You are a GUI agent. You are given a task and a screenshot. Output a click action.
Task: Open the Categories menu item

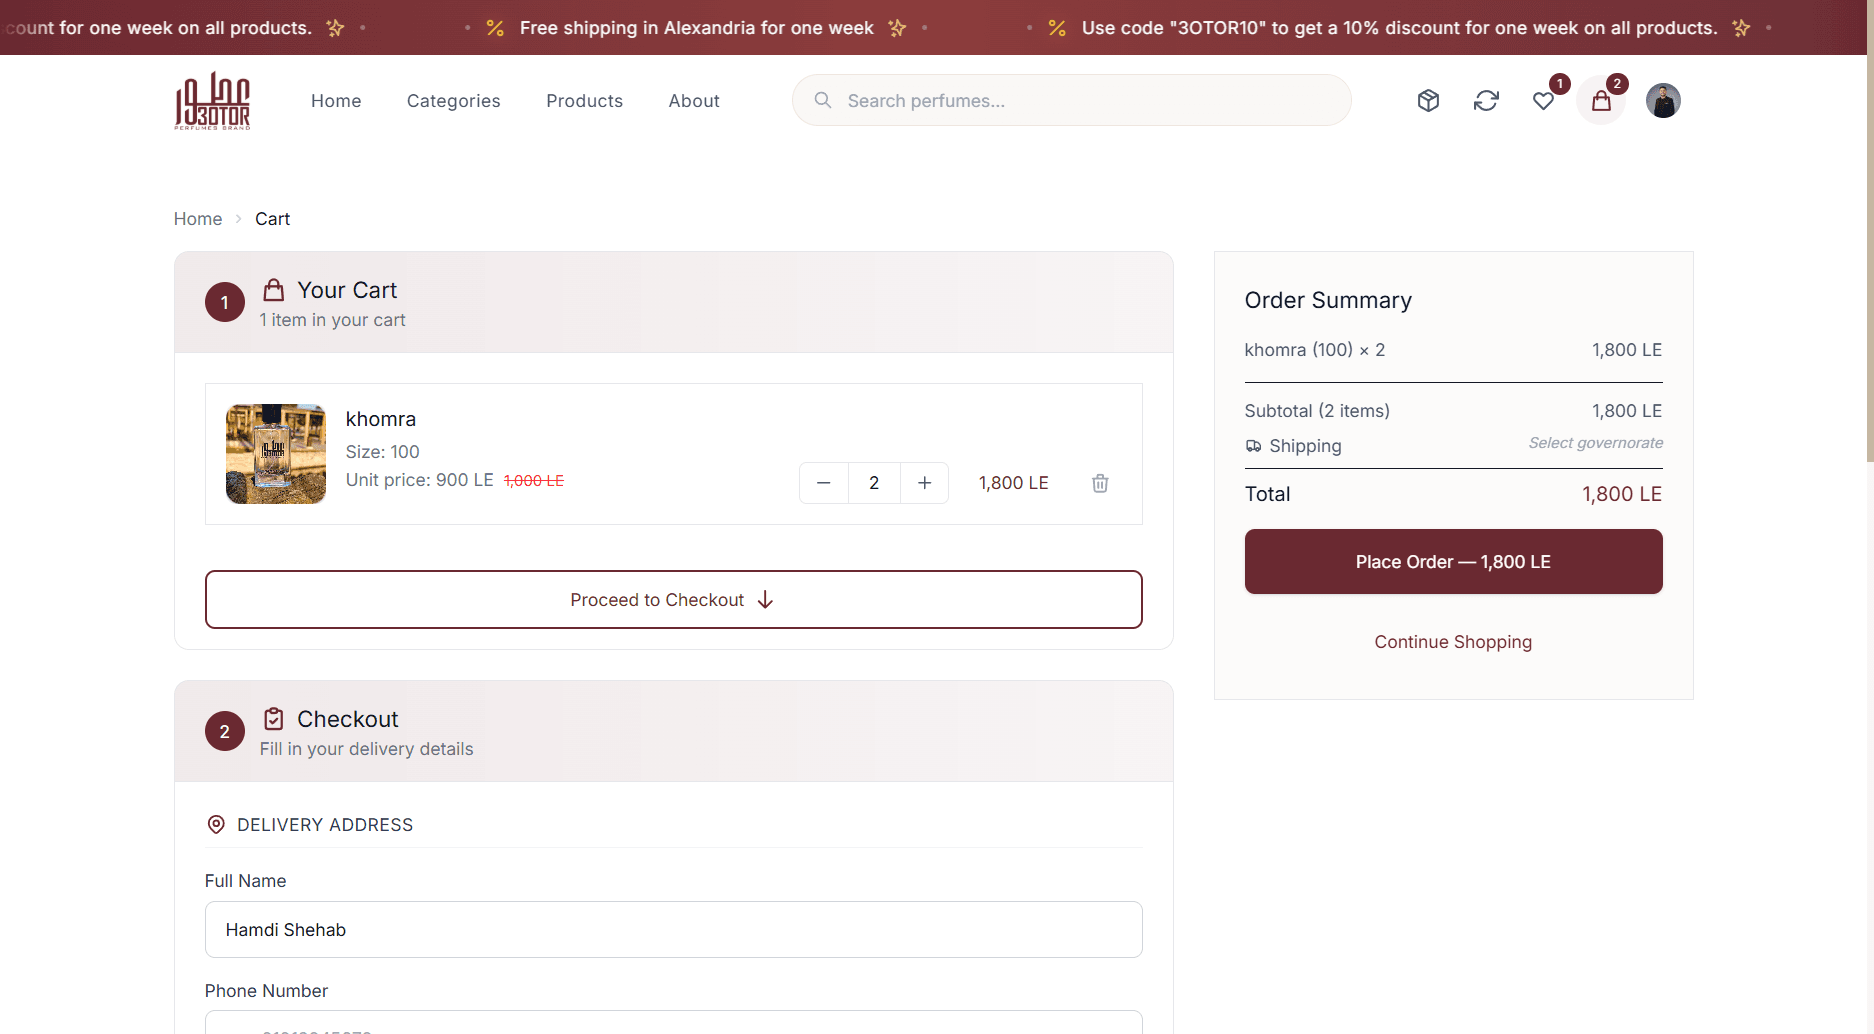[x=453, y=101]
